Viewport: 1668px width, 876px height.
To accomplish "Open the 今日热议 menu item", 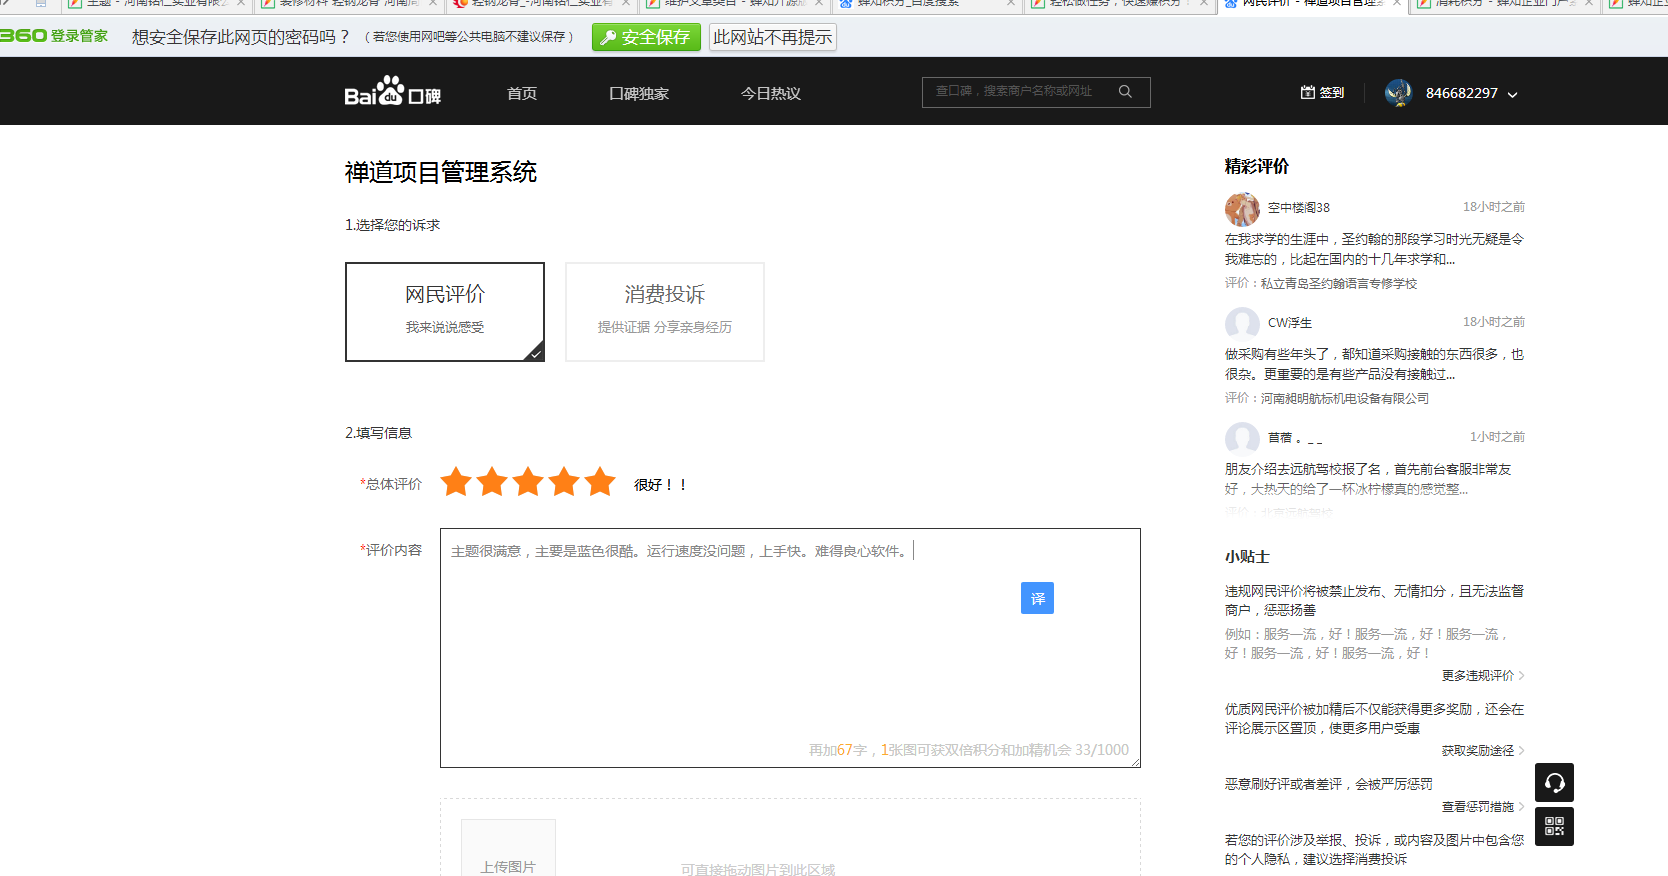I will tap(771, 93).
